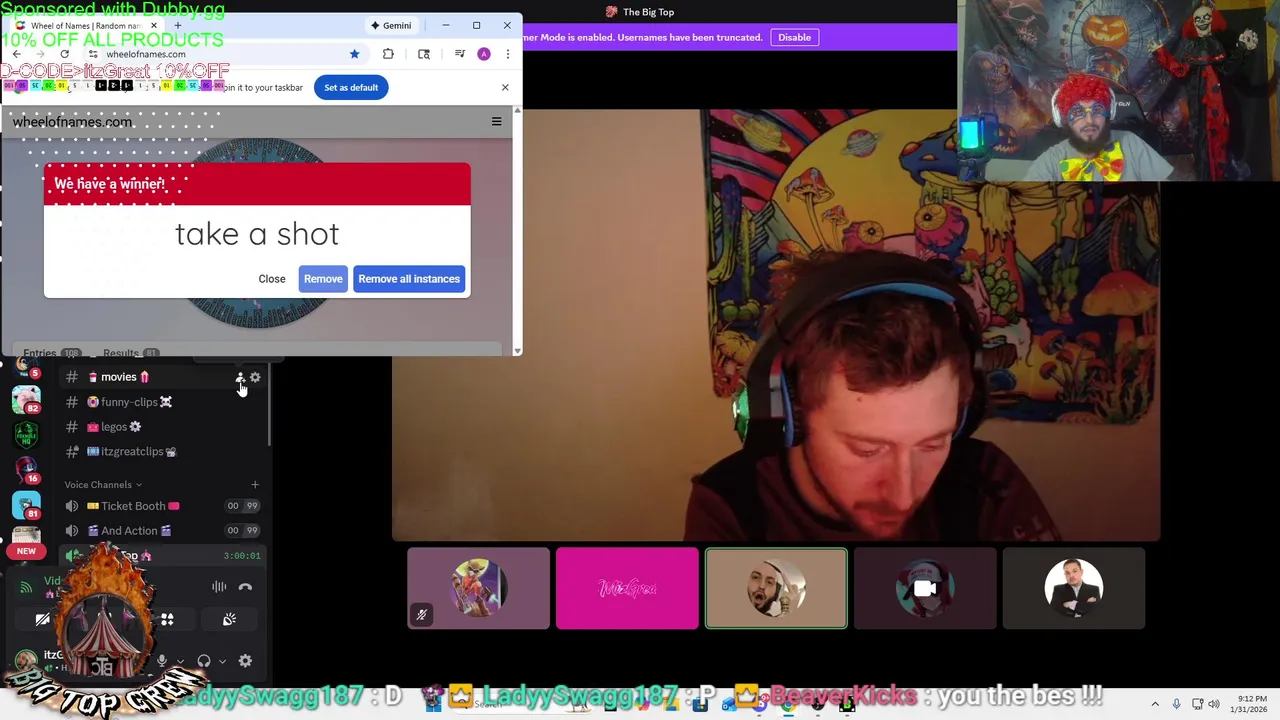1280x720 pixels.
Task: Close the Wheel of Names tab
Action: (153, 25)
